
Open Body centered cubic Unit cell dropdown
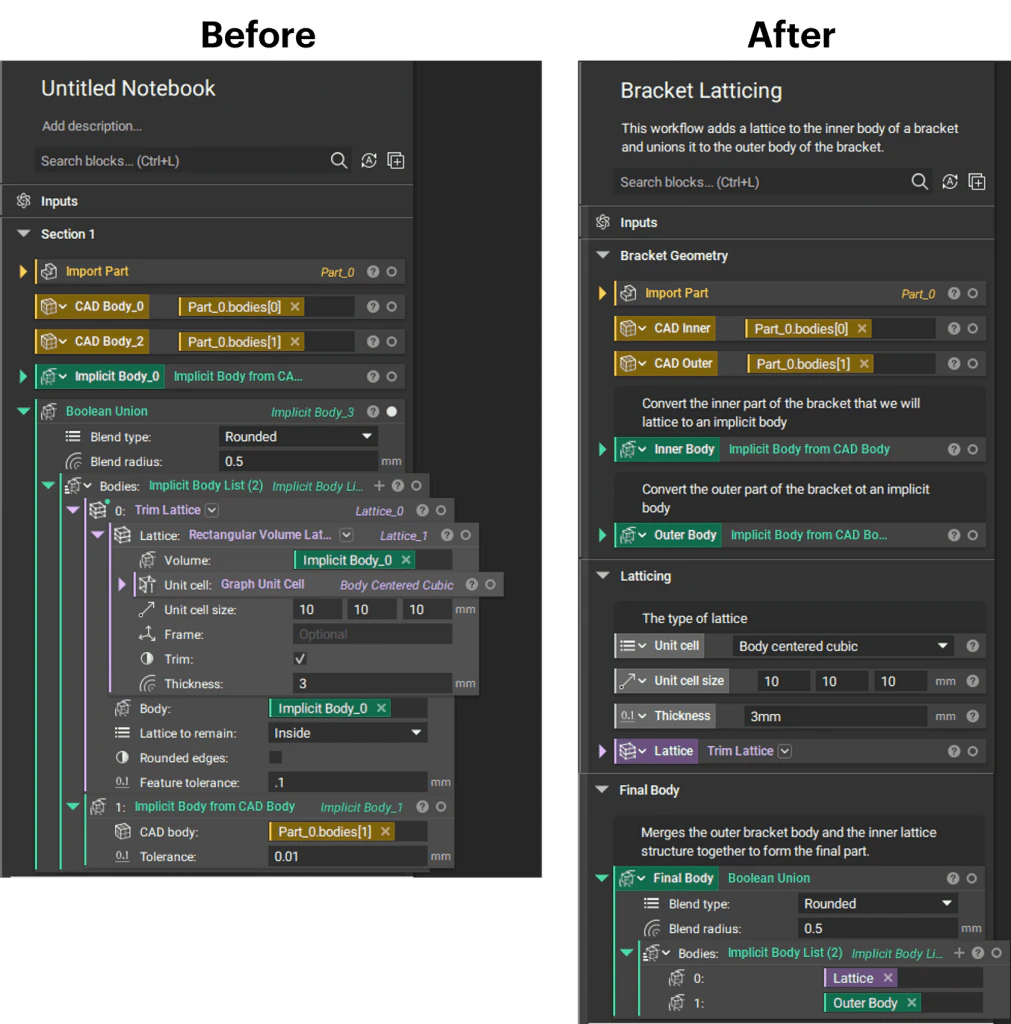pyautogui.click(x=842, y=646)
